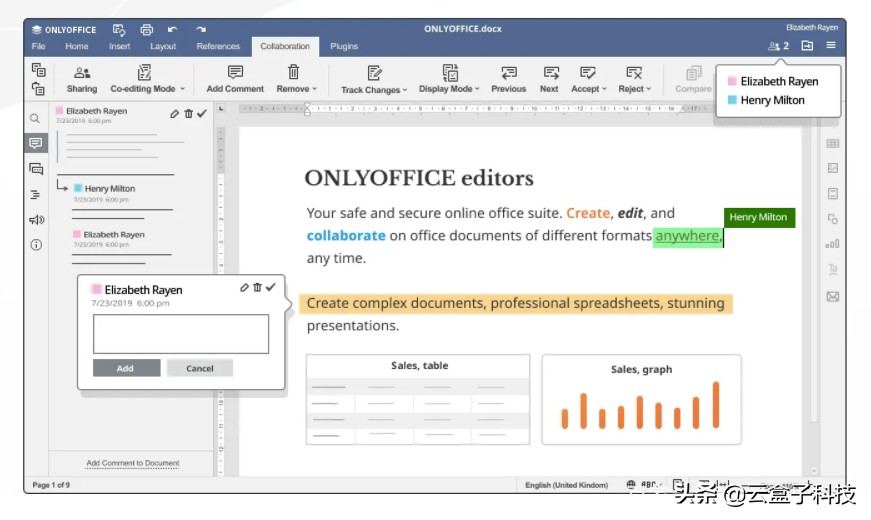Click the blue "collaborate" word in the document
This screenshot has width=871, height=520.
point(346,236)
